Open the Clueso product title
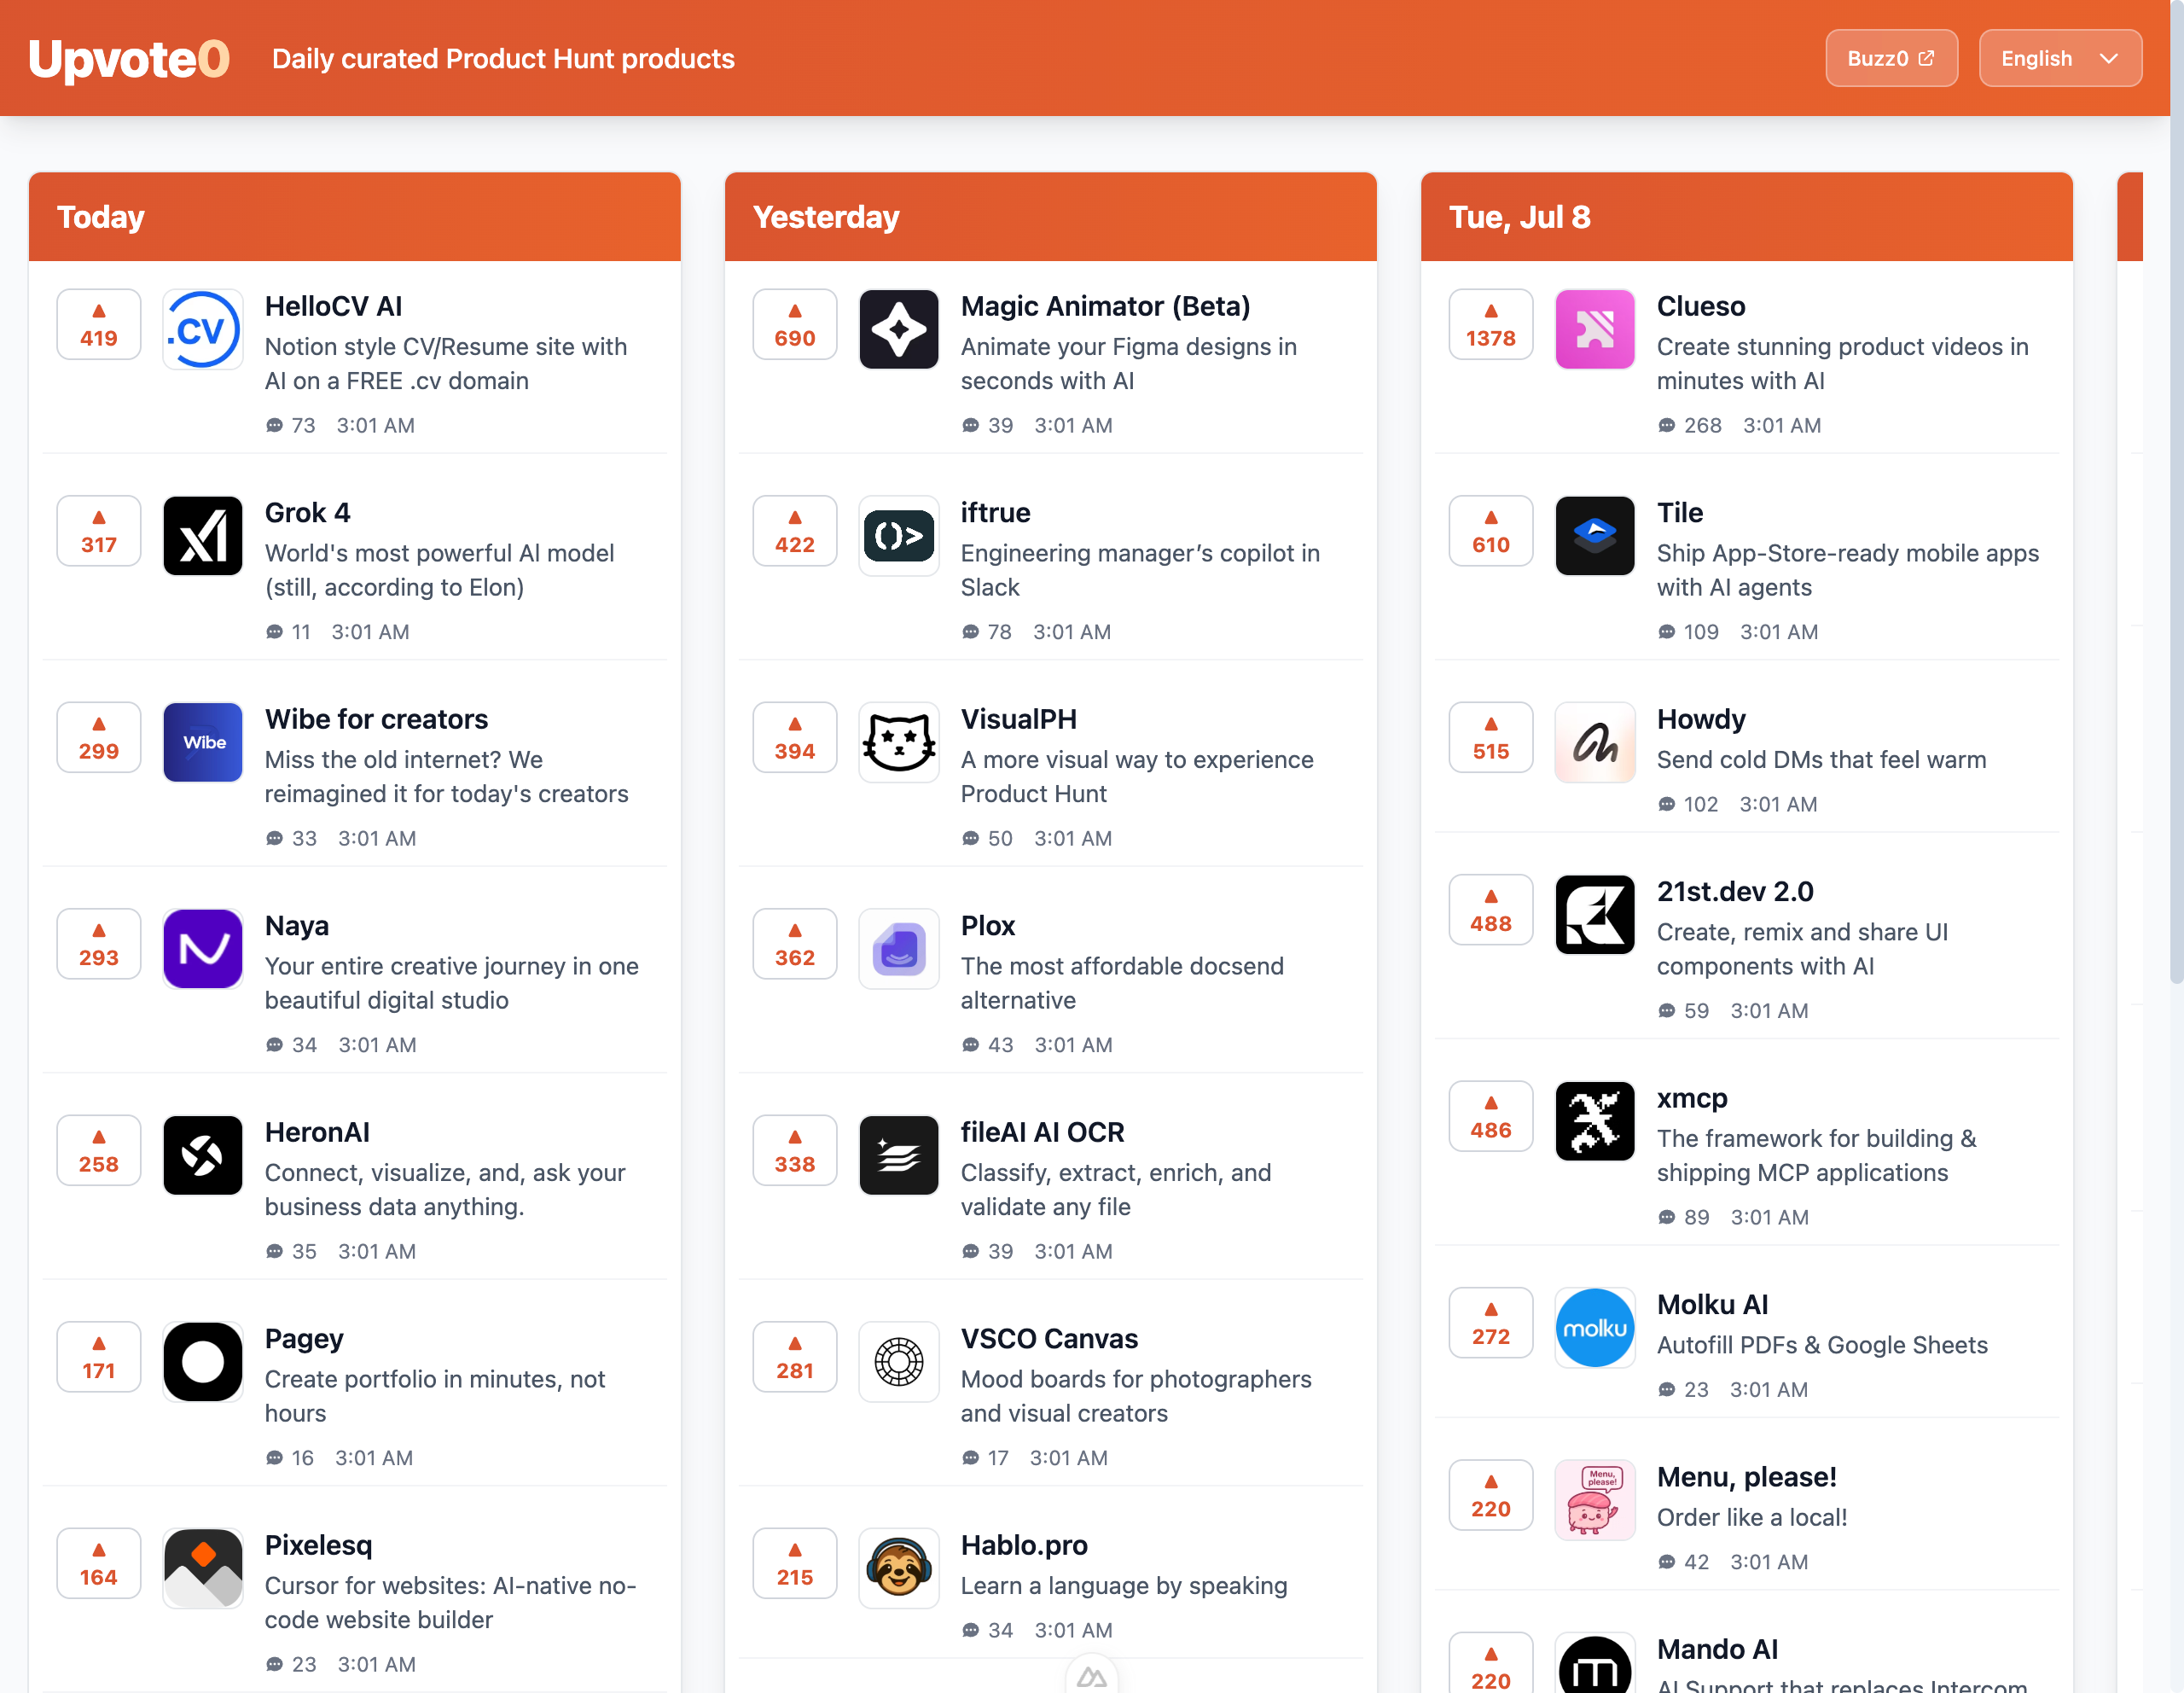 click(x=1700, y=306)
